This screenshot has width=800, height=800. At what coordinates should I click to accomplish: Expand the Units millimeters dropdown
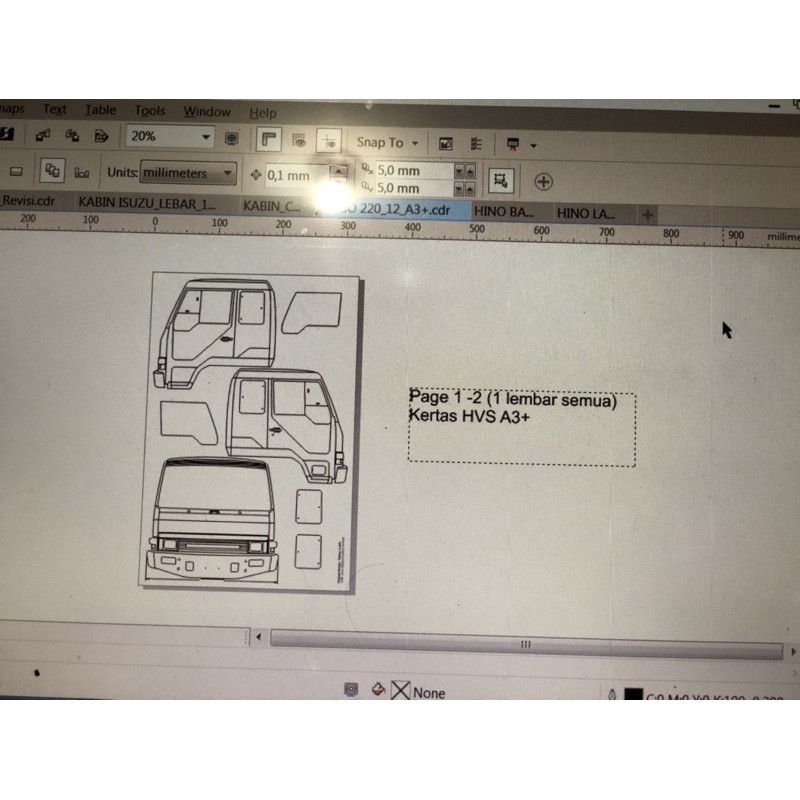228,173
